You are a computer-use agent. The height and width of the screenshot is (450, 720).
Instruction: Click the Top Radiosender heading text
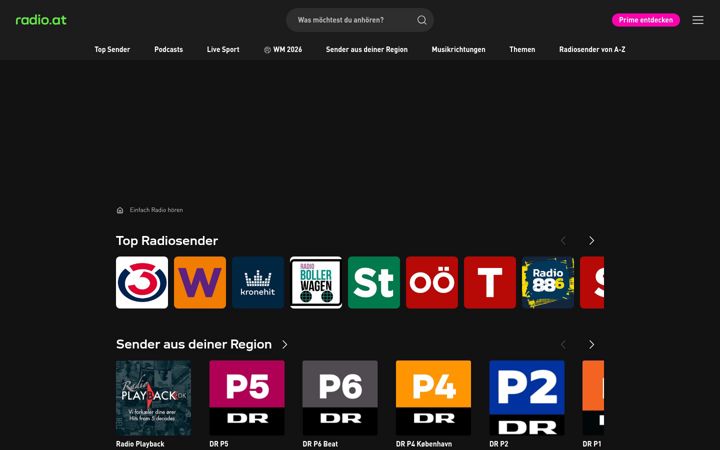click(x=167, y=241)
